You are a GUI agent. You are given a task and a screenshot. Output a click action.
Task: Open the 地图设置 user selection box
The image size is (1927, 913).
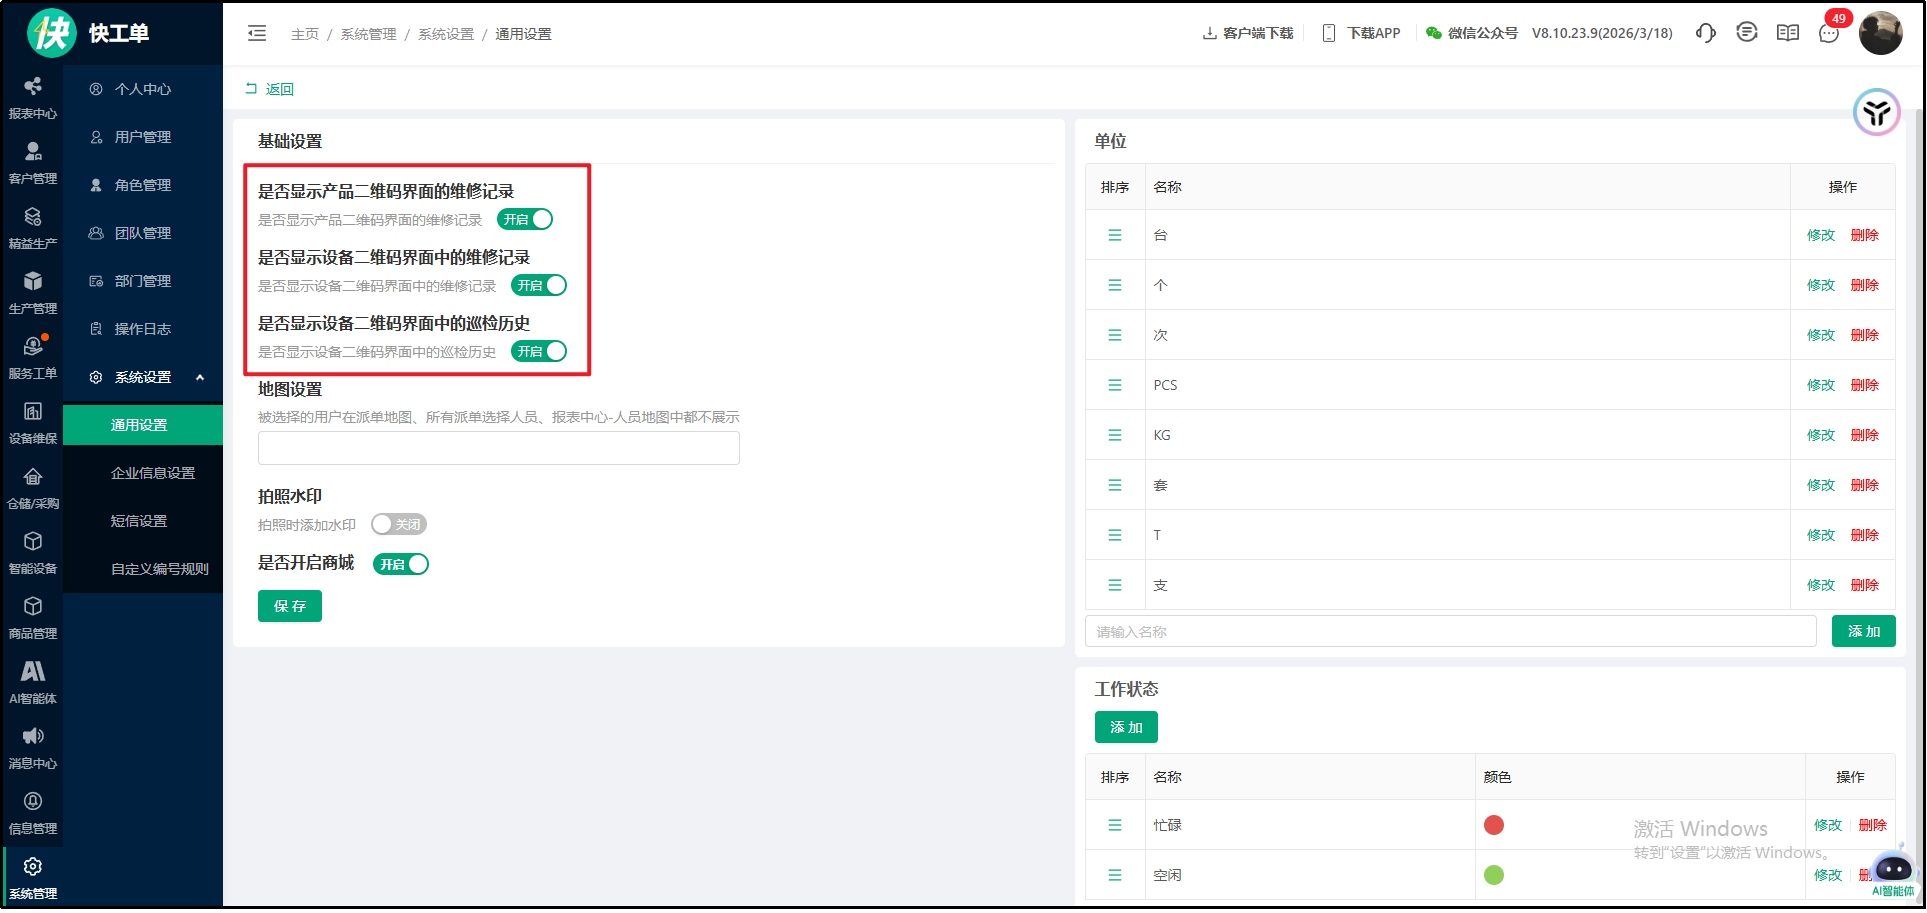pyautogui.click(x=498, y=448)
